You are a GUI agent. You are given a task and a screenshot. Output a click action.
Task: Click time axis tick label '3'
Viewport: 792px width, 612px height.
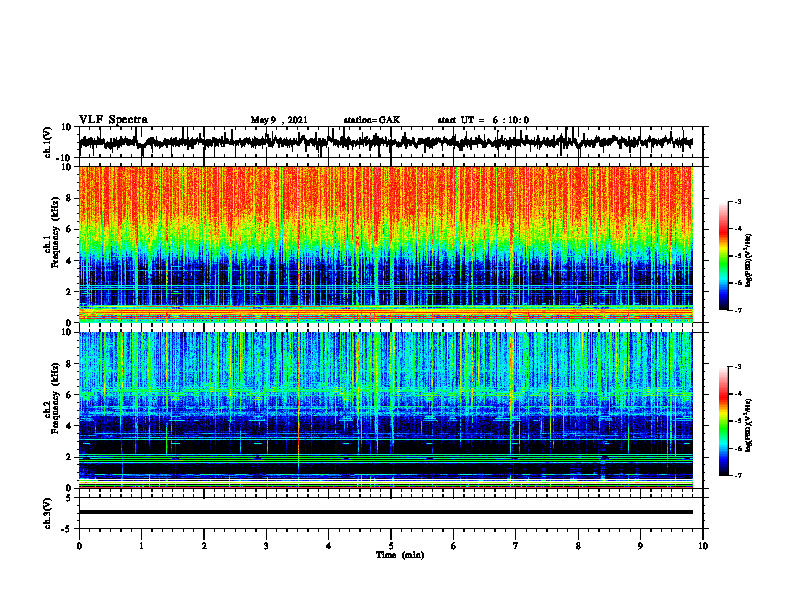pyautogui.click(x=266, y=546)
